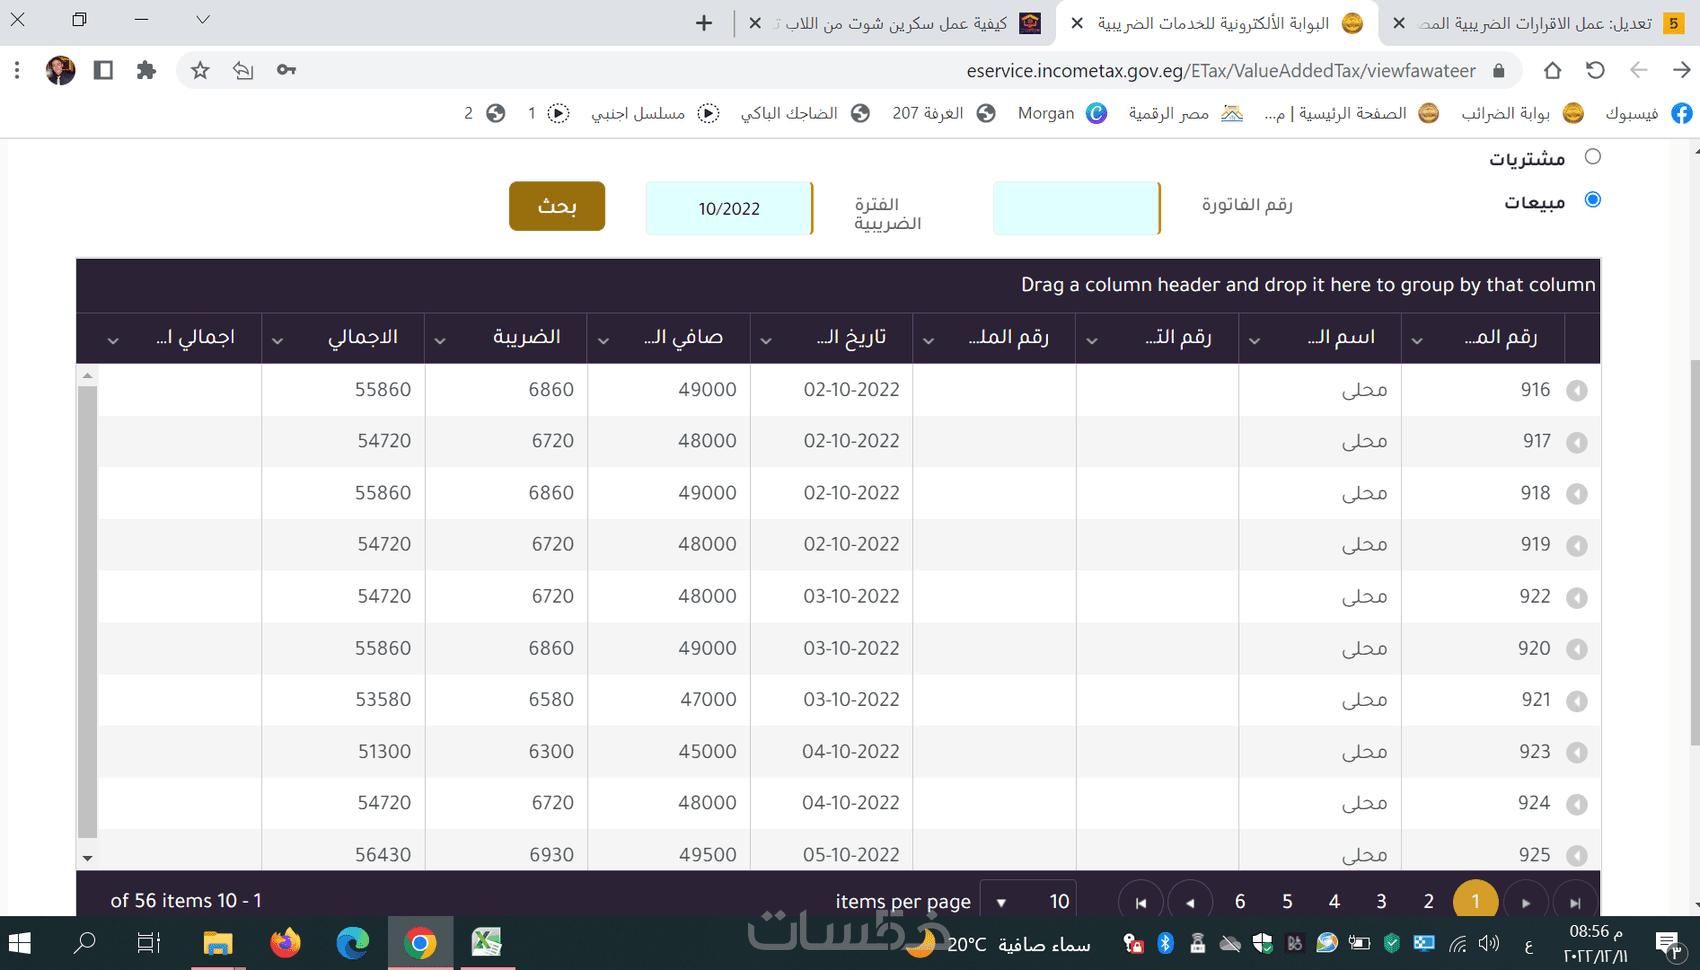Open column menu for الاجمالي header

[x=277, y=341]
